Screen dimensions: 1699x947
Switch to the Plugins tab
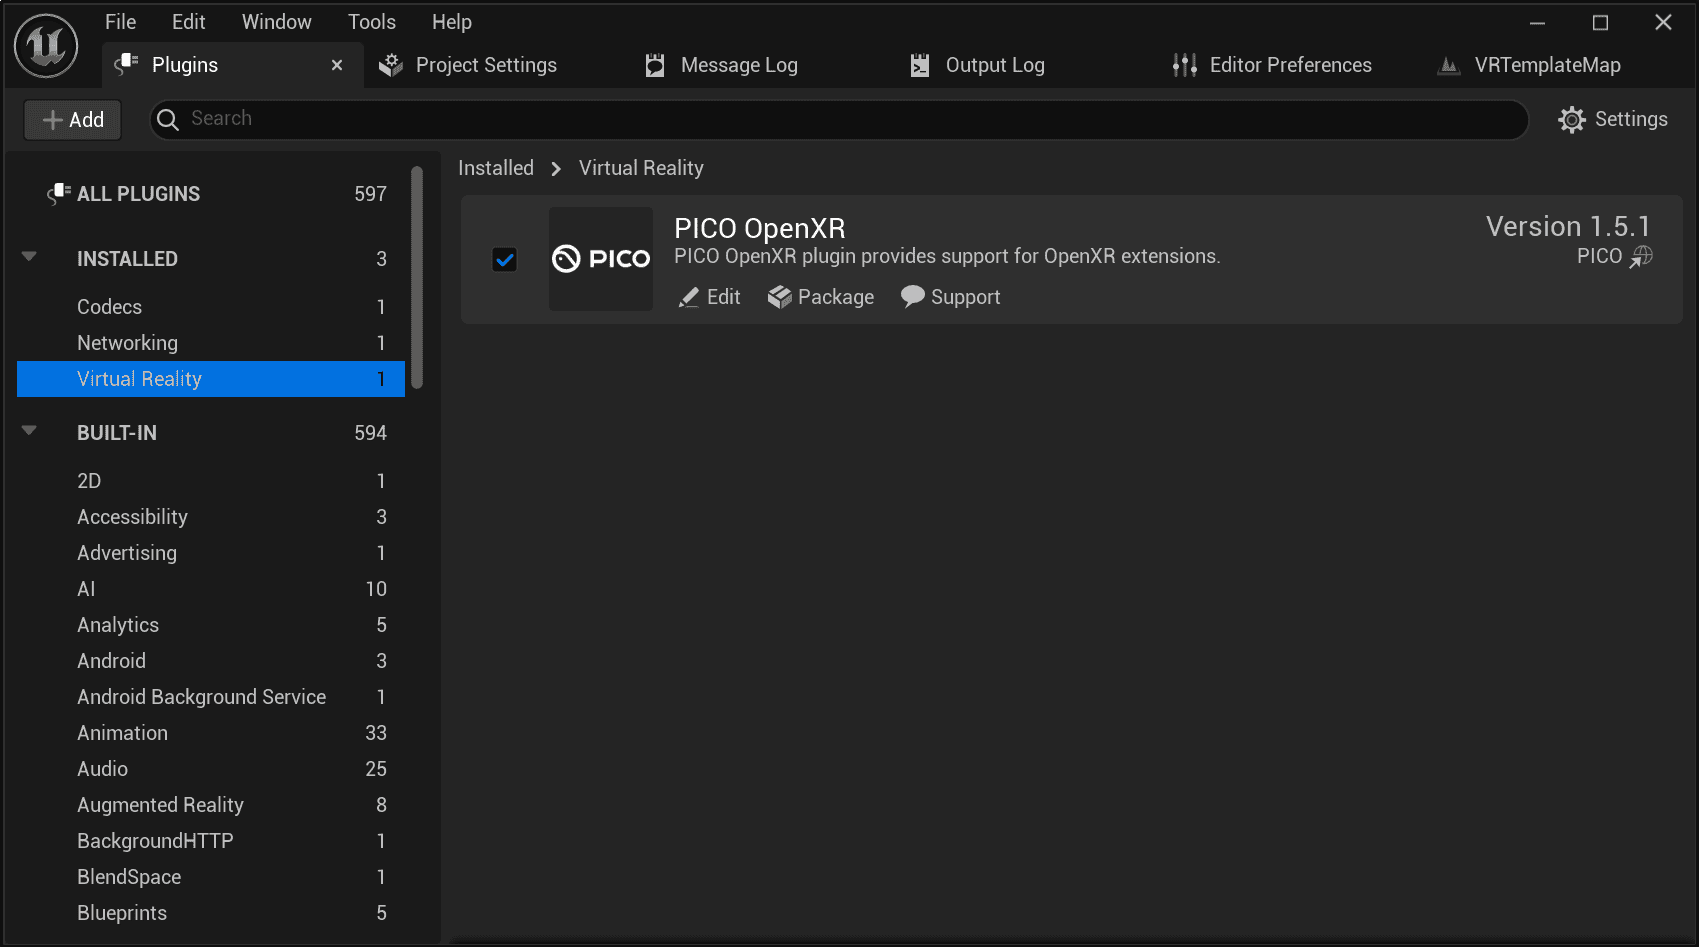point(185,64)
